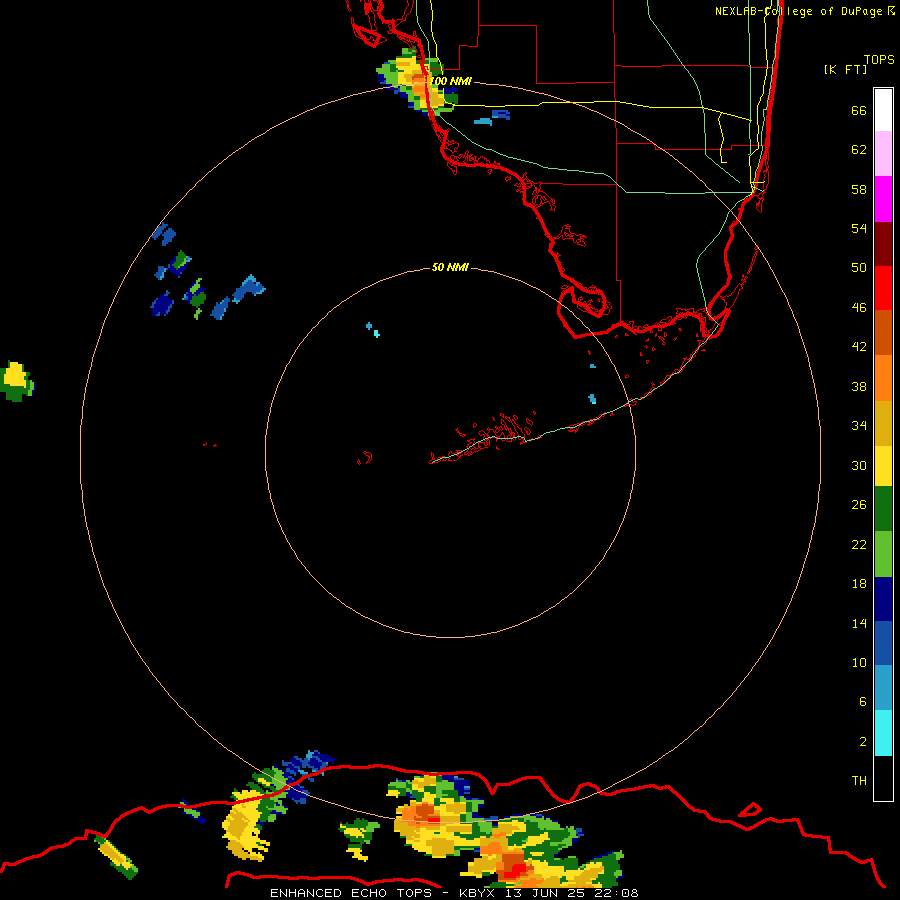Click the white swatch in the tops legend
Screen dimensions: 900x900
click(883, 110)
